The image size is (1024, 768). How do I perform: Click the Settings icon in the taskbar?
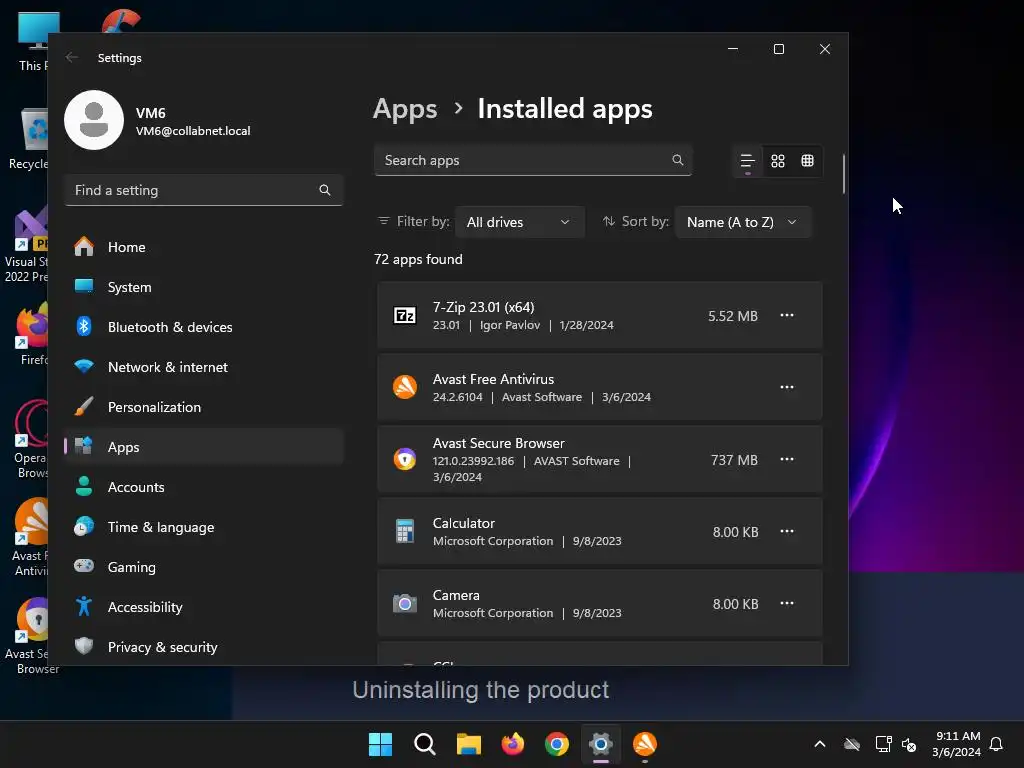pos(601,744)
